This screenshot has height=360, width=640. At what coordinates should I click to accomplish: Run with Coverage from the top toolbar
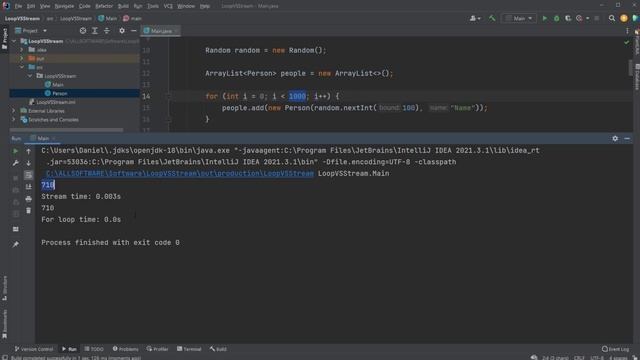coord(568,18)
